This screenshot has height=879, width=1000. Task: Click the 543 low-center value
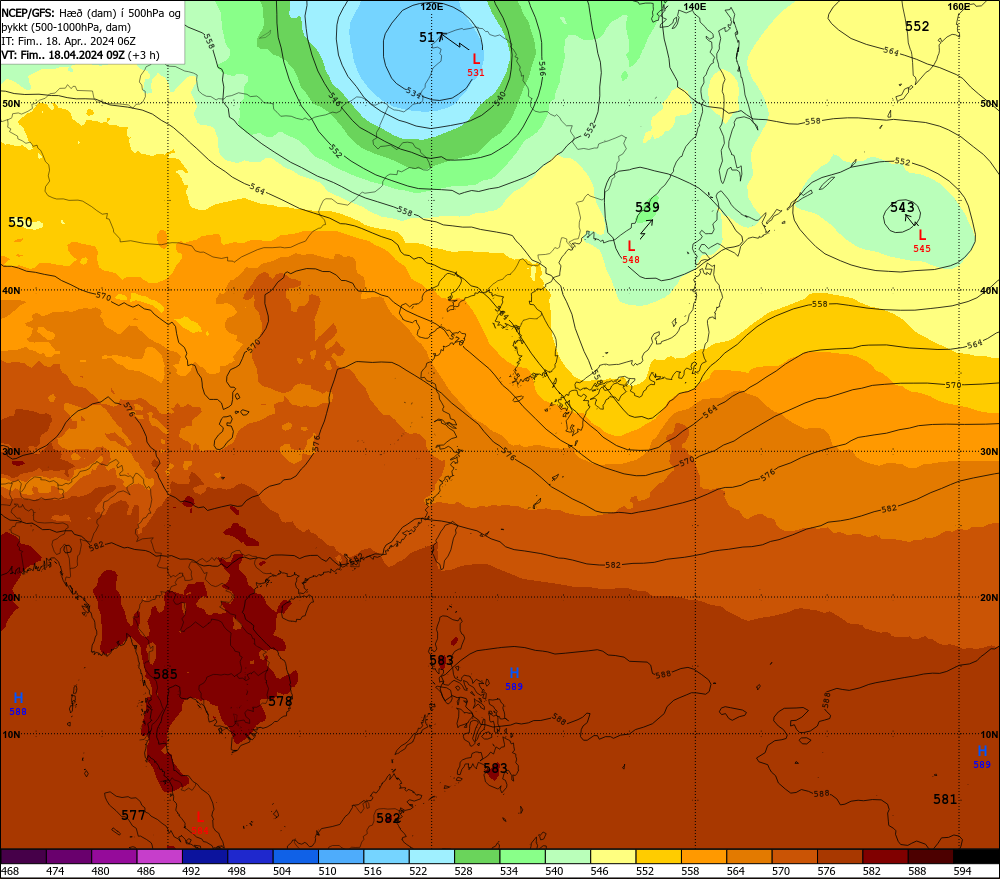[x=902, y=207]
